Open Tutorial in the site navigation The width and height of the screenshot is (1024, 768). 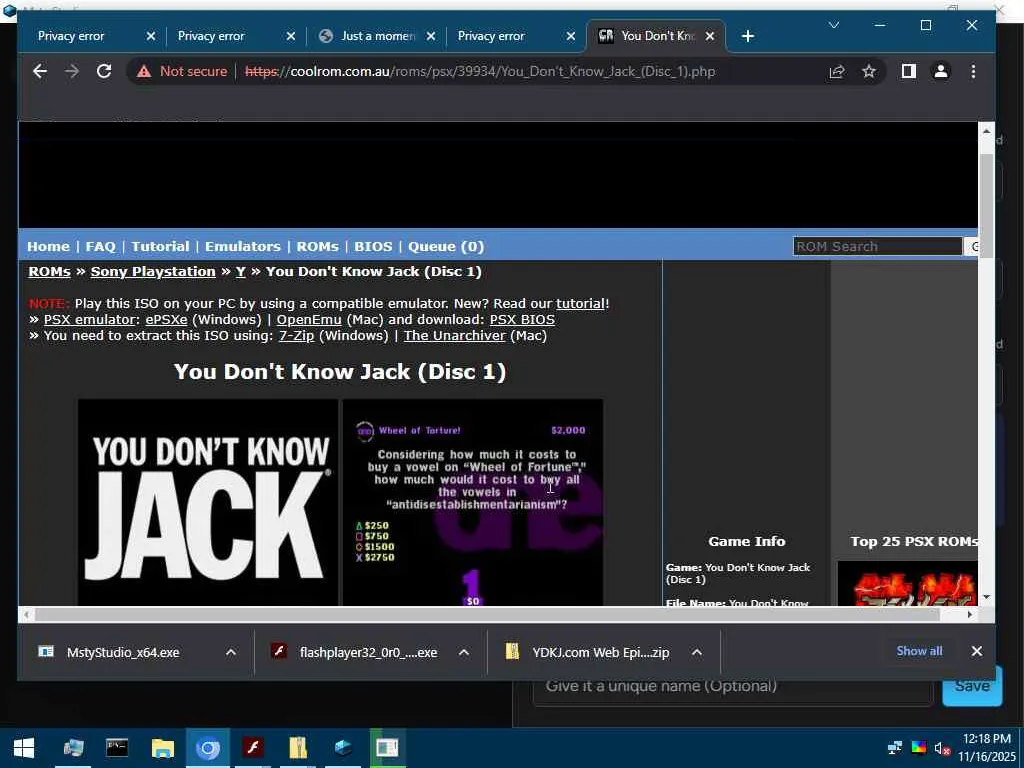click(160, 246)
